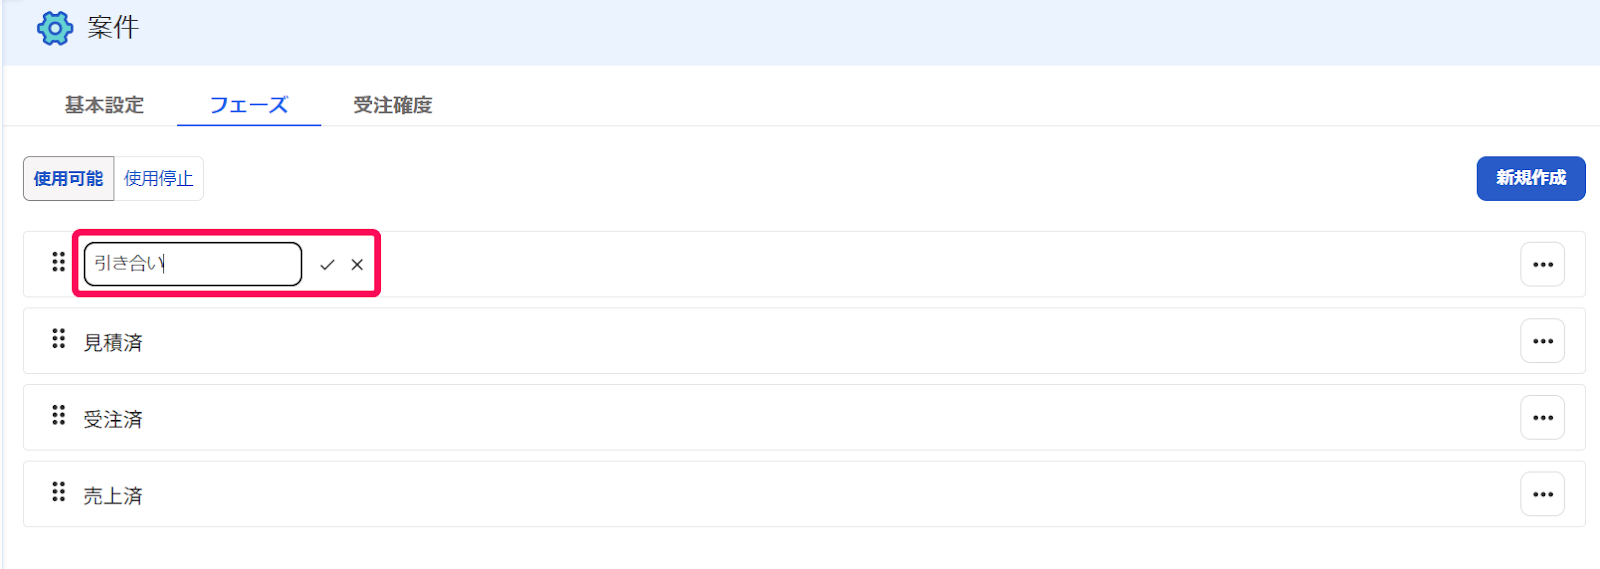The height and width of the screenshot is (569, 1600).
Task: Select the 売上済 phase label
Action: [x=113, y=496]
